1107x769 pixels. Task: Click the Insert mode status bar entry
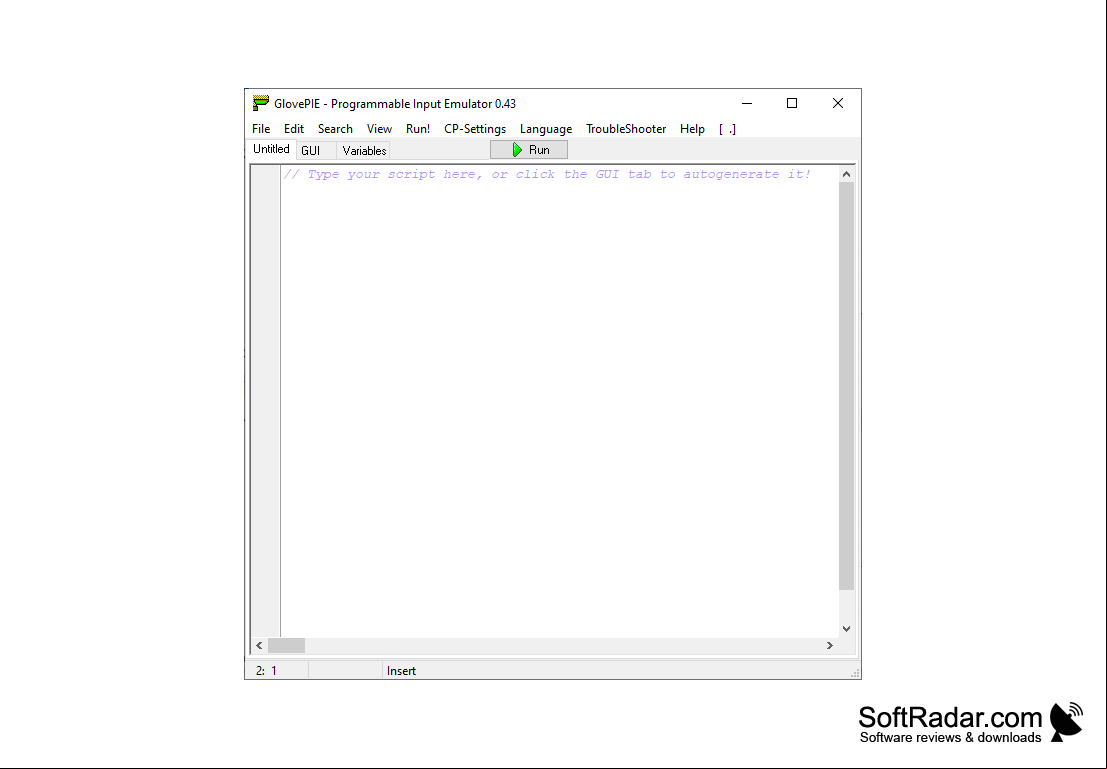coord(401,671)
